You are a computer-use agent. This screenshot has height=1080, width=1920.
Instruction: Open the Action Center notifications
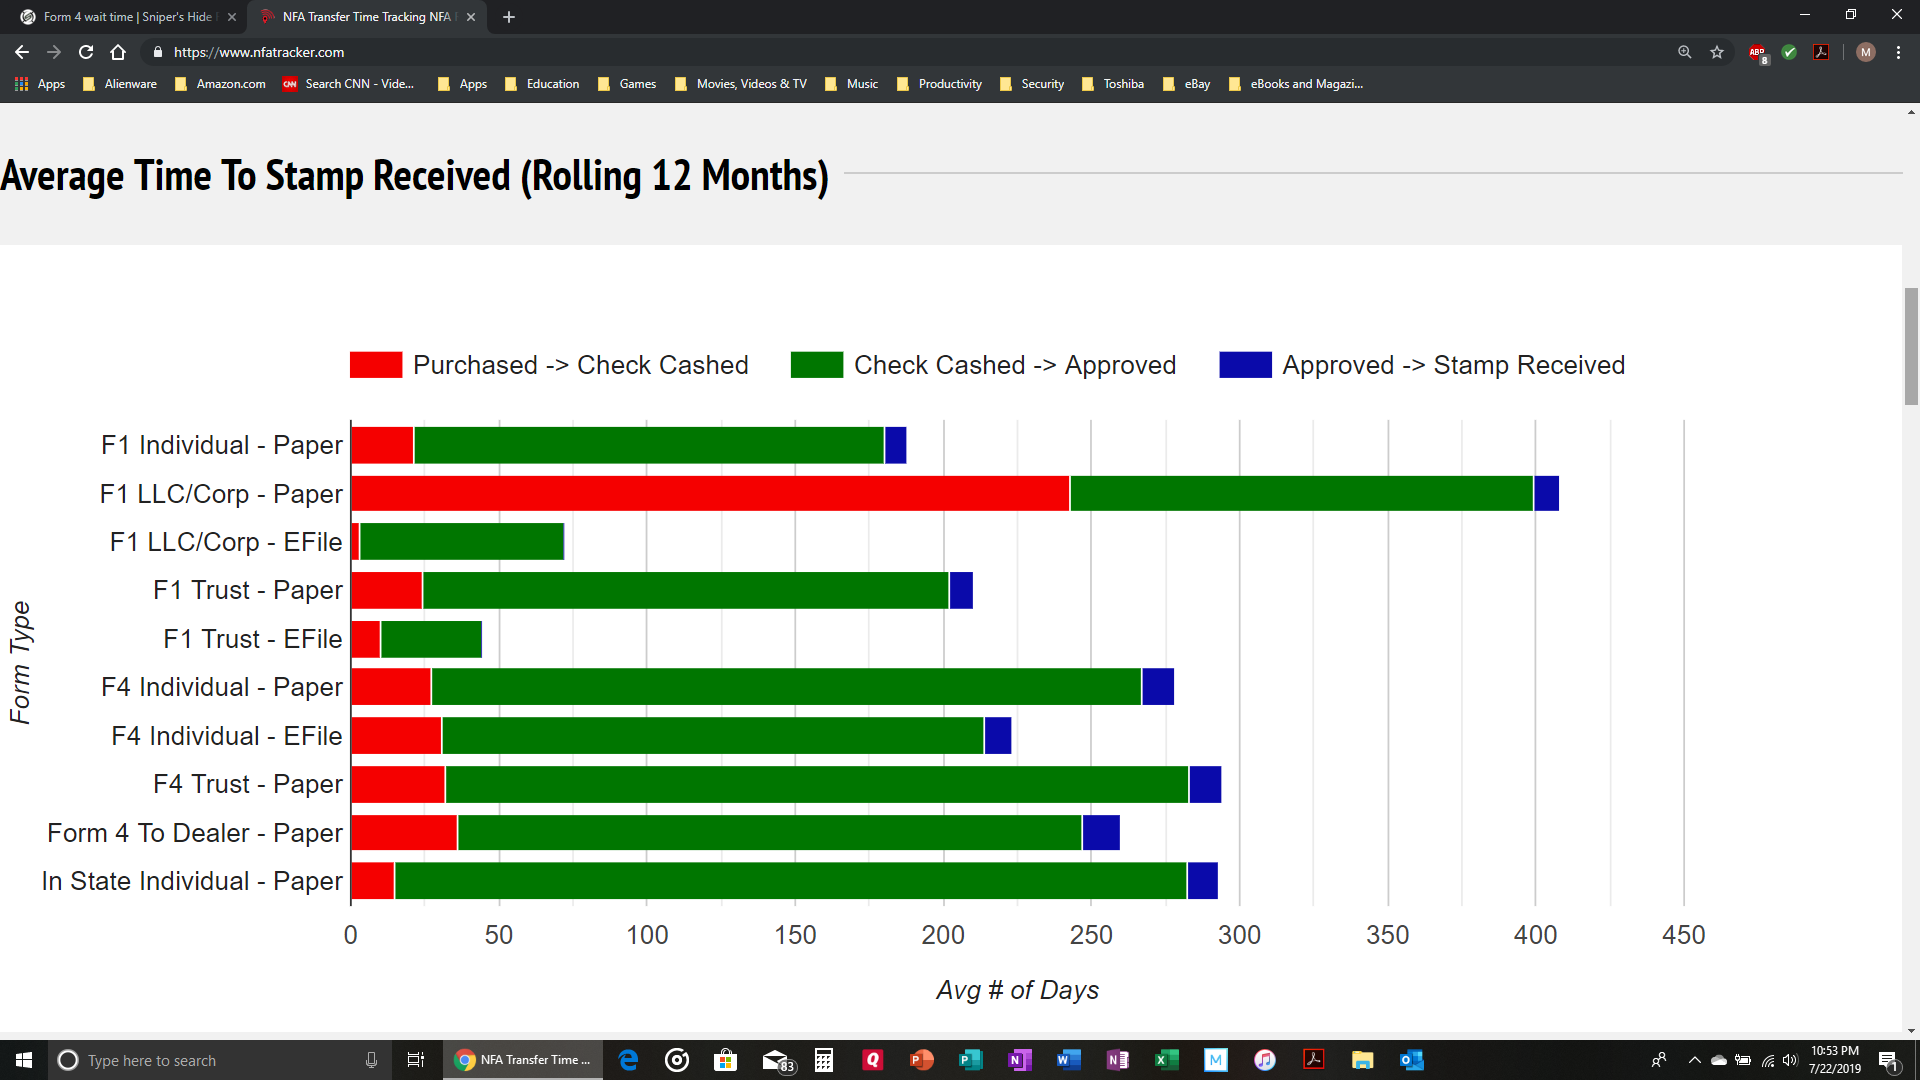[x=1889, y=1060]
